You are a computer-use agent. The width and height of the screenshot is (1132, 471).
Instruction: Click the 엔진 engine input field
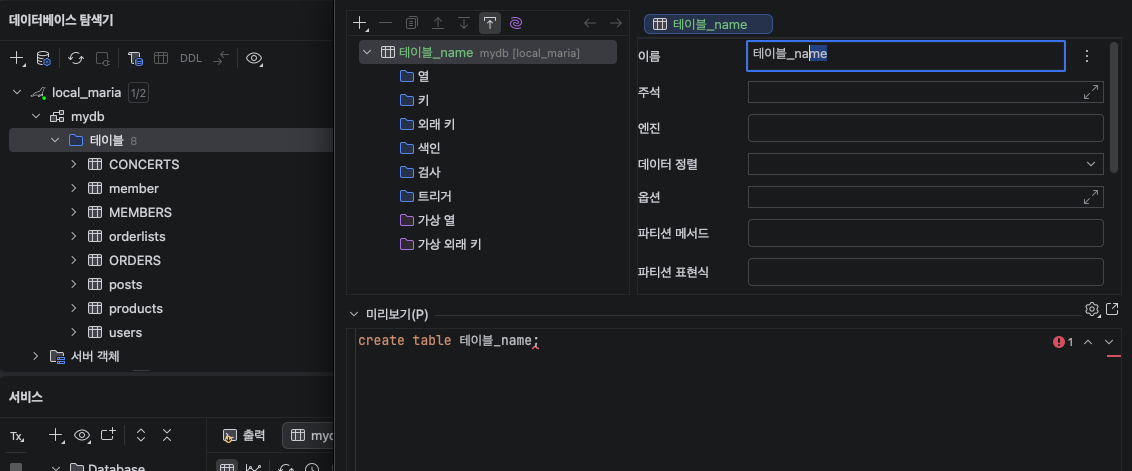(x=926, y=128)
